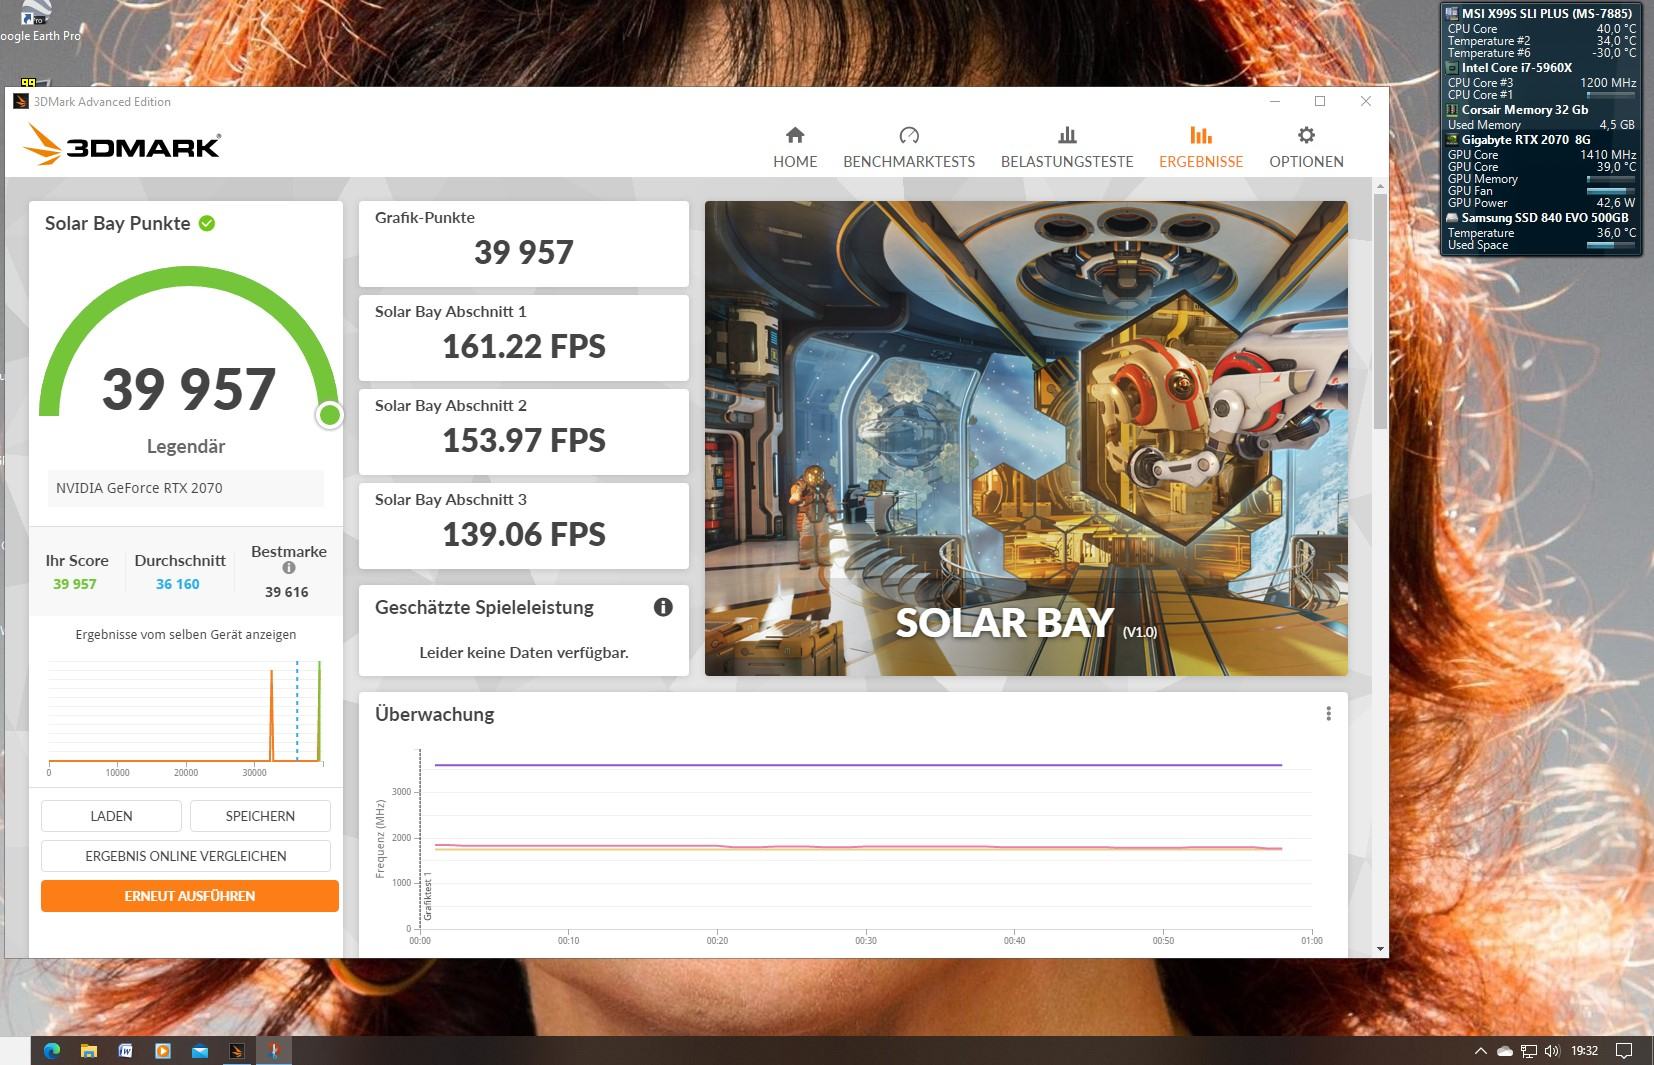Click the NVIDIA GPU icon in sensor gadget
The image size is (1654, 1065).
coord(1452,140)
